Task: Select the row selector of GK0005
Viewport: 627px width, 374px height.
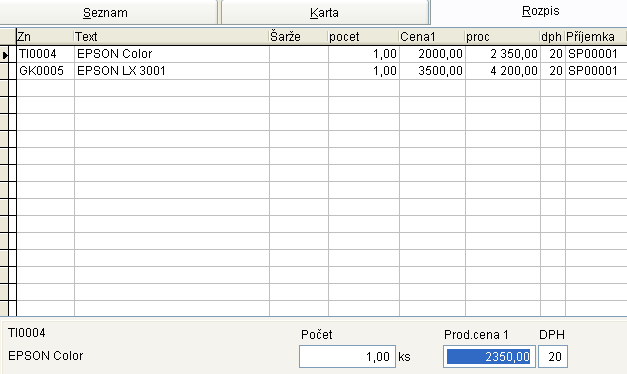Action: click(5, 71)
